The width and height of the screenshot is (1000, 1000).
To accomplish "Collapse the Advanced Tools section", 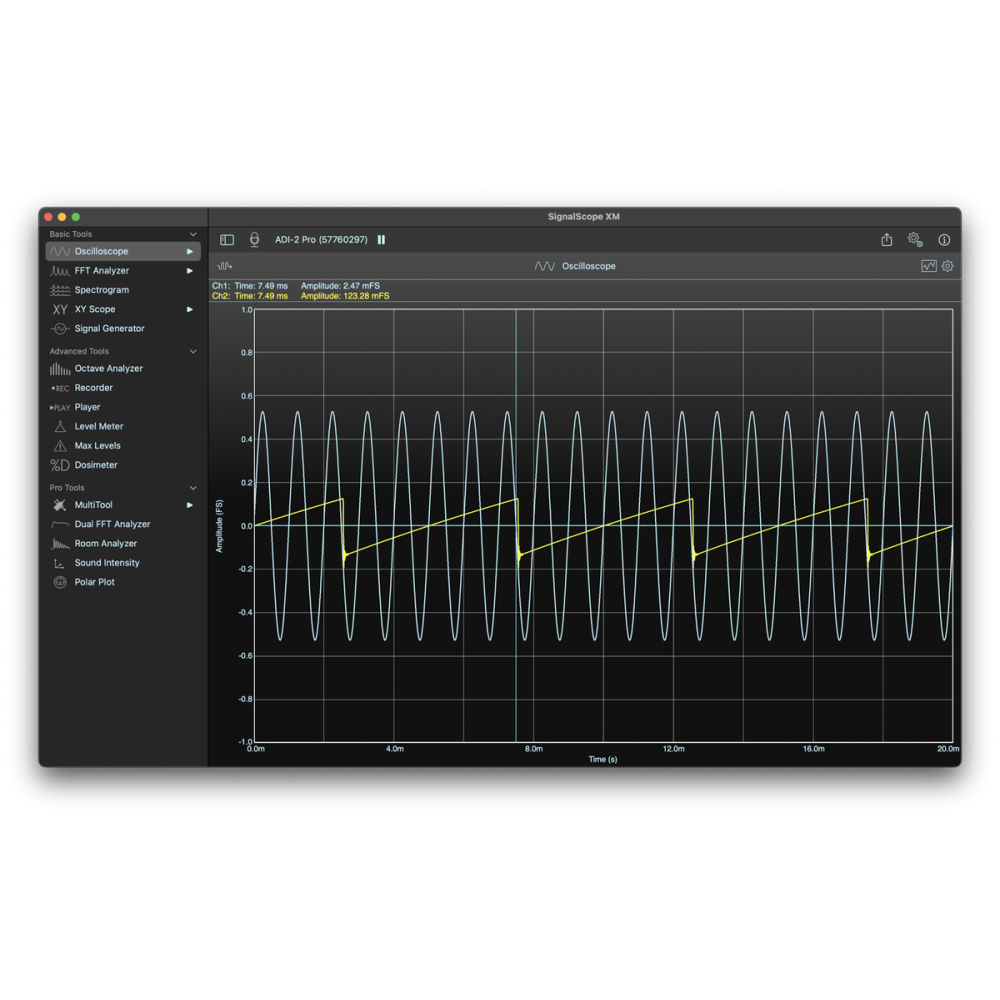I will pos(193,352).
